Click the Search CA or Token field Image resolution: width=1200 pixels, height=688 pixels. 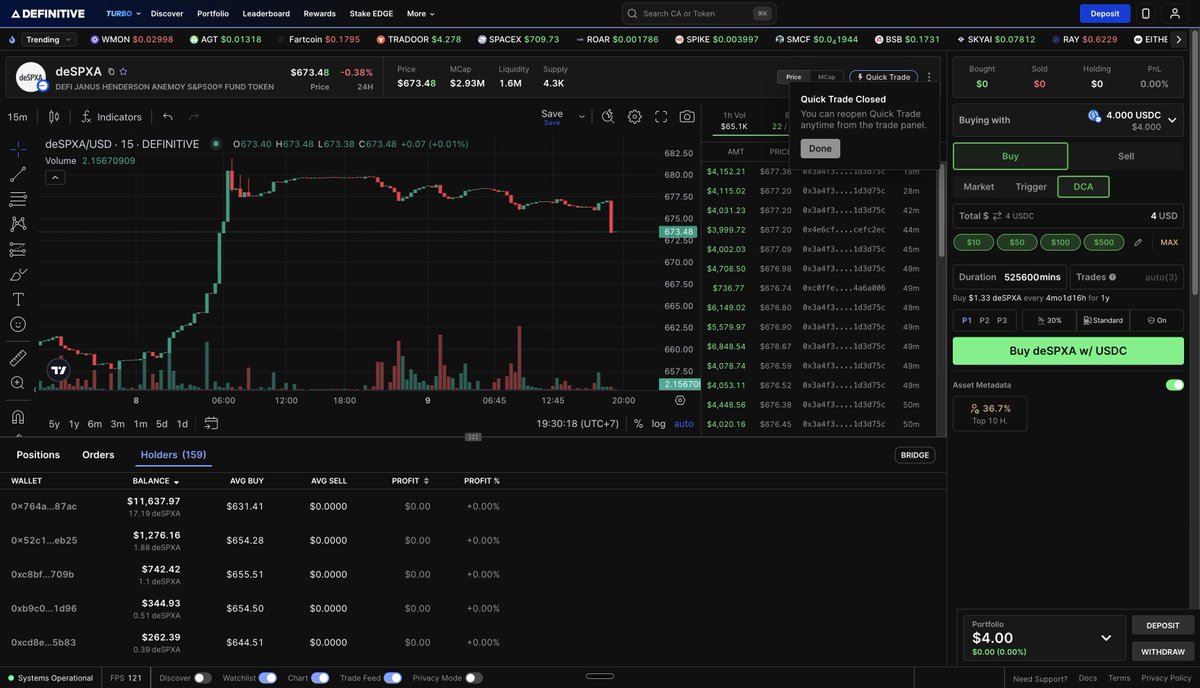click(699, 14)
